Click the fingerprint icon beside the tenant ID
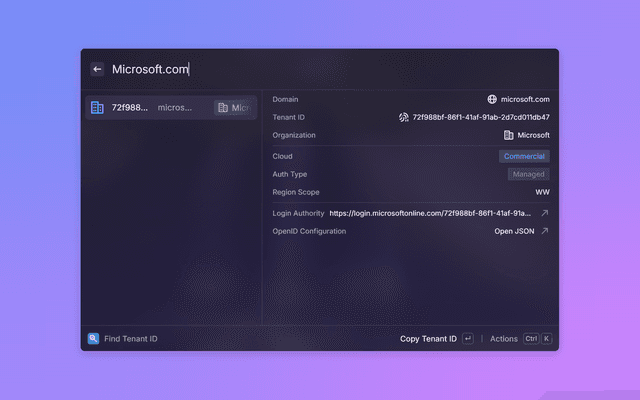 [403, 117]
